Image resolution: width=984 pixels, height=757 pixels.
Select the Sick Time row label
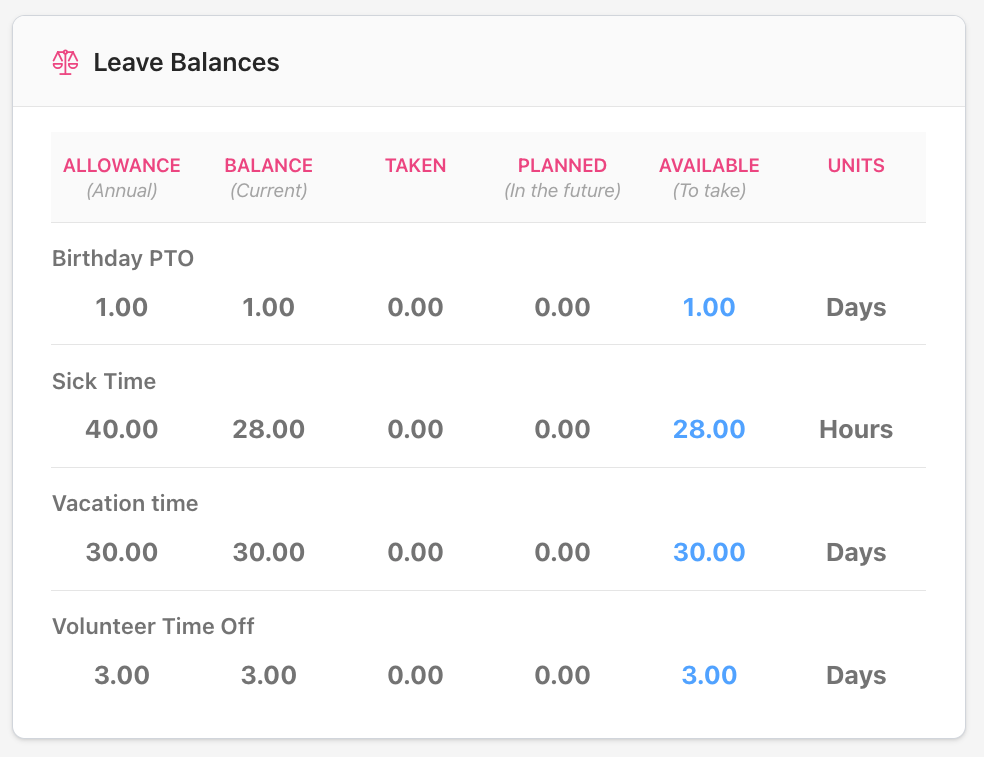104,381
